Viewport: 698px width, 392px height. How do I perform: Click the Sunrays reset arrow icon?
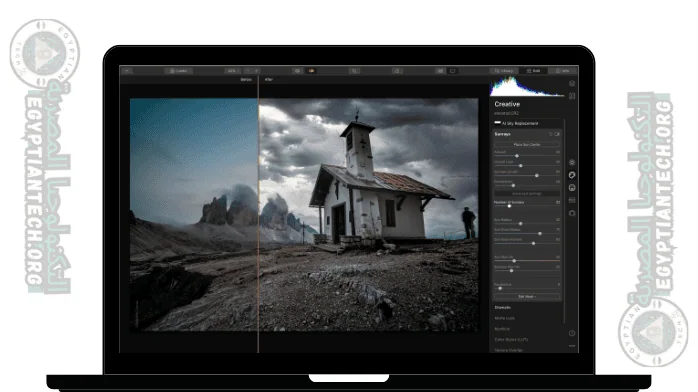pyautogui.click(x=550, y=134)
